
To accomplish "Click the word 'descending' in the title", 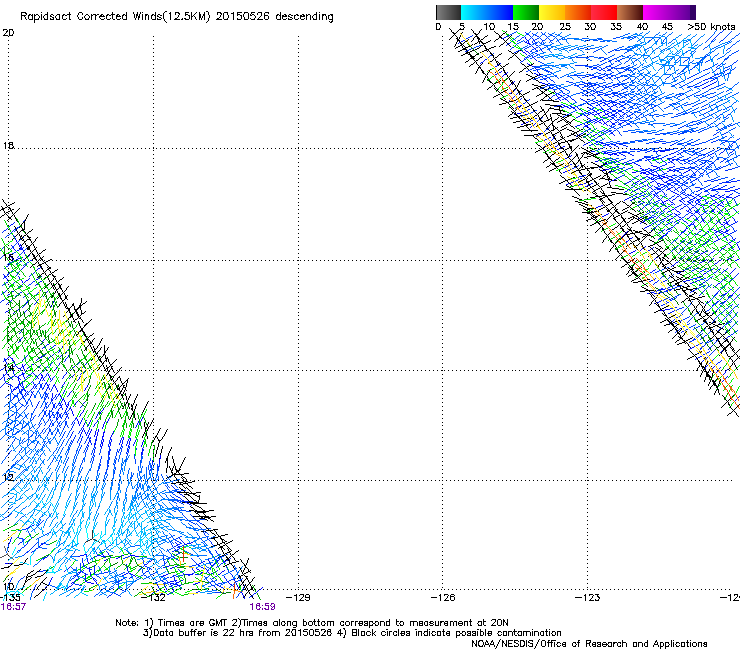I will (304, 17).
